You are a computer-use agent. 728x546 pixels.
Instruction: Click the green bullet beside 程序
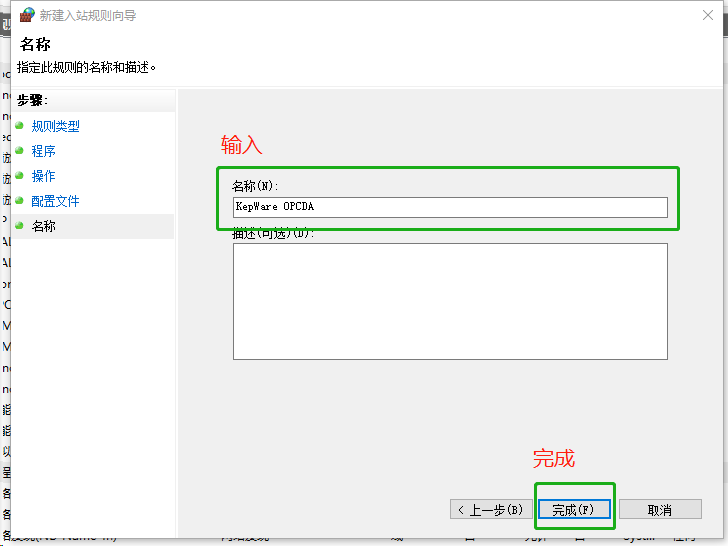19,150
